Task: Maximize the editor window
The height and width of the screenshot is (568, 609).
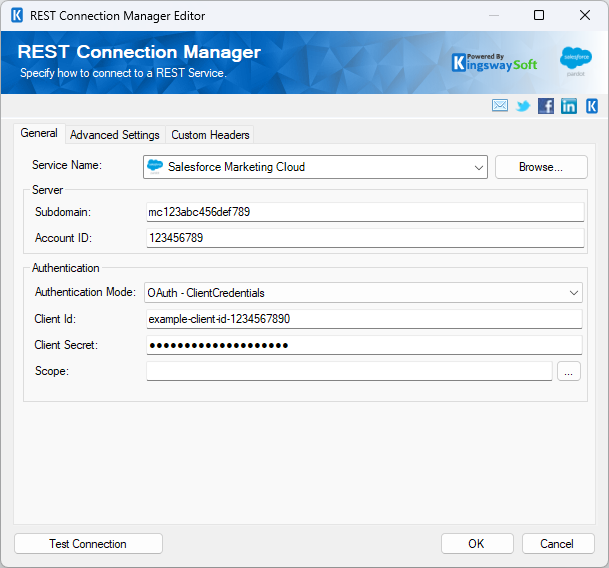Action: tap(539, 16)
